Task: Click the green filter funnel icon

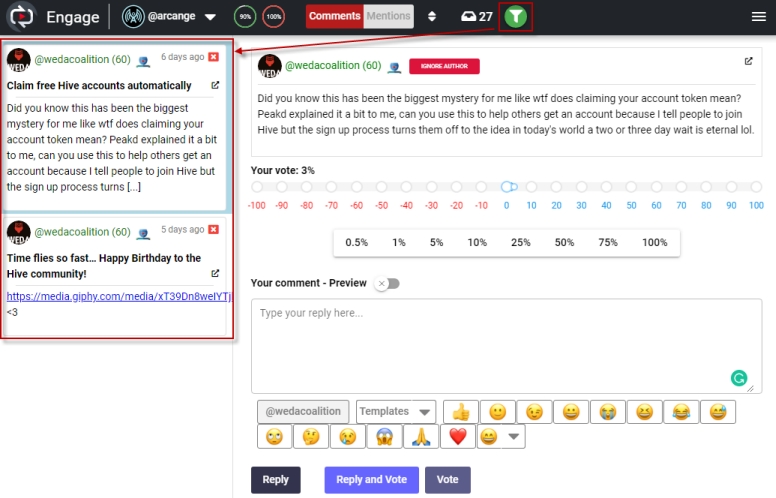Action: point(514,17)
